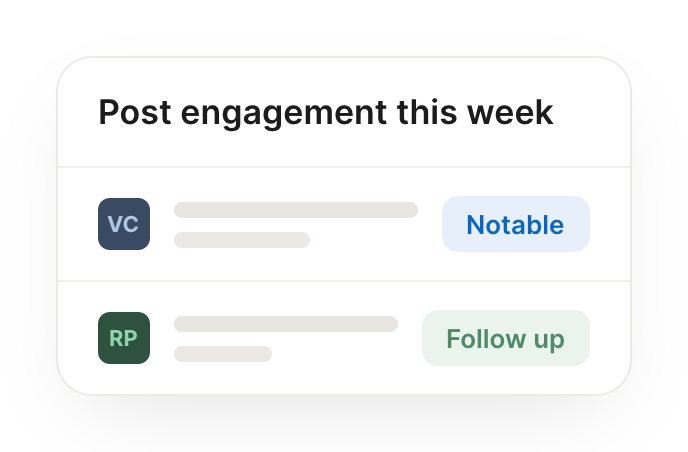
Task: Open the RP row's shorter subtitle line
Action: coord(223,354)
